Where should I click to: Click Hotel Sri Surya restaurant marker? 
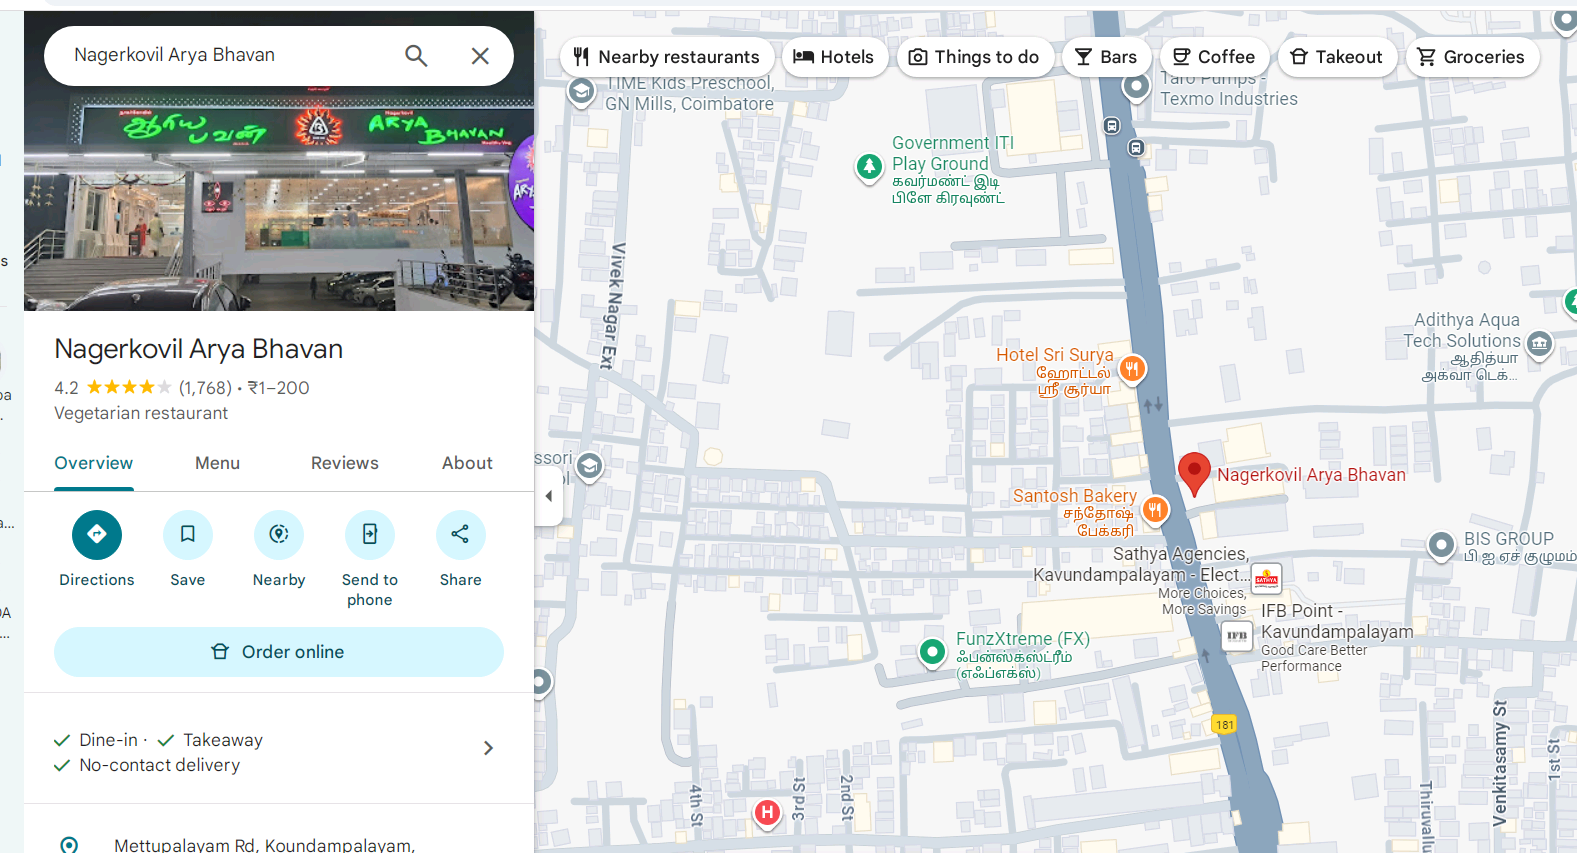click(x=1132, y=369)
